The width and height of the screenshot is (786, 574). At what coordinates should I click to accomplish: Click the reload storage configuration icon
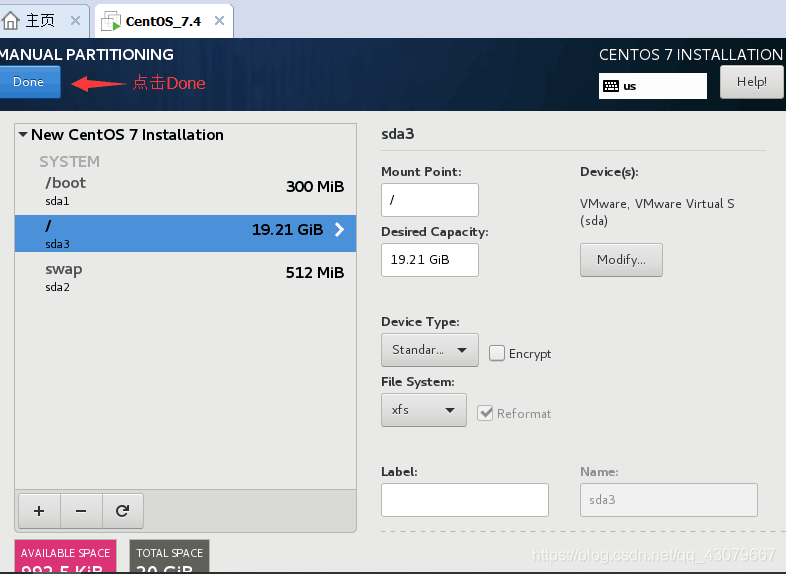point(123,511)
